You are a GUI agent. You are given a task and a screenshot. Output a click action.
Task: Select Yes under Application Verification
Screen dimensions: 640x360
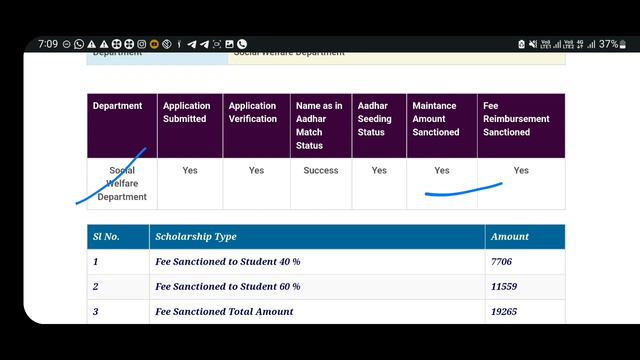point(256,171)
